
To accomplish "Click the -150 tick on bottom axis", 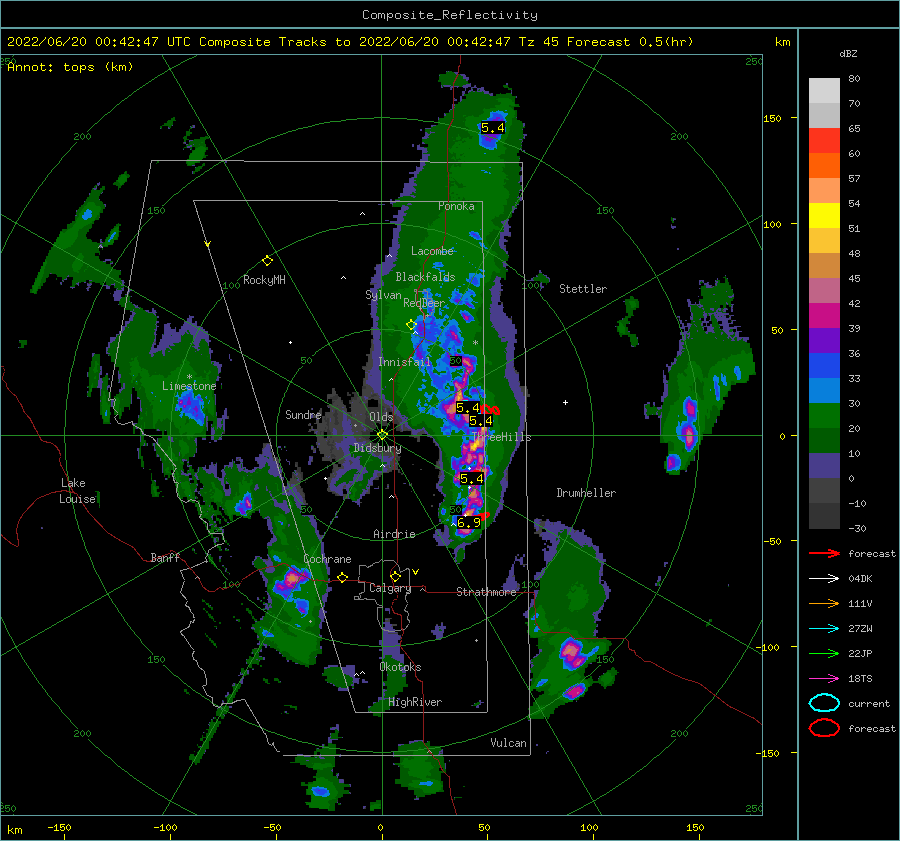I will click(59, 827).
